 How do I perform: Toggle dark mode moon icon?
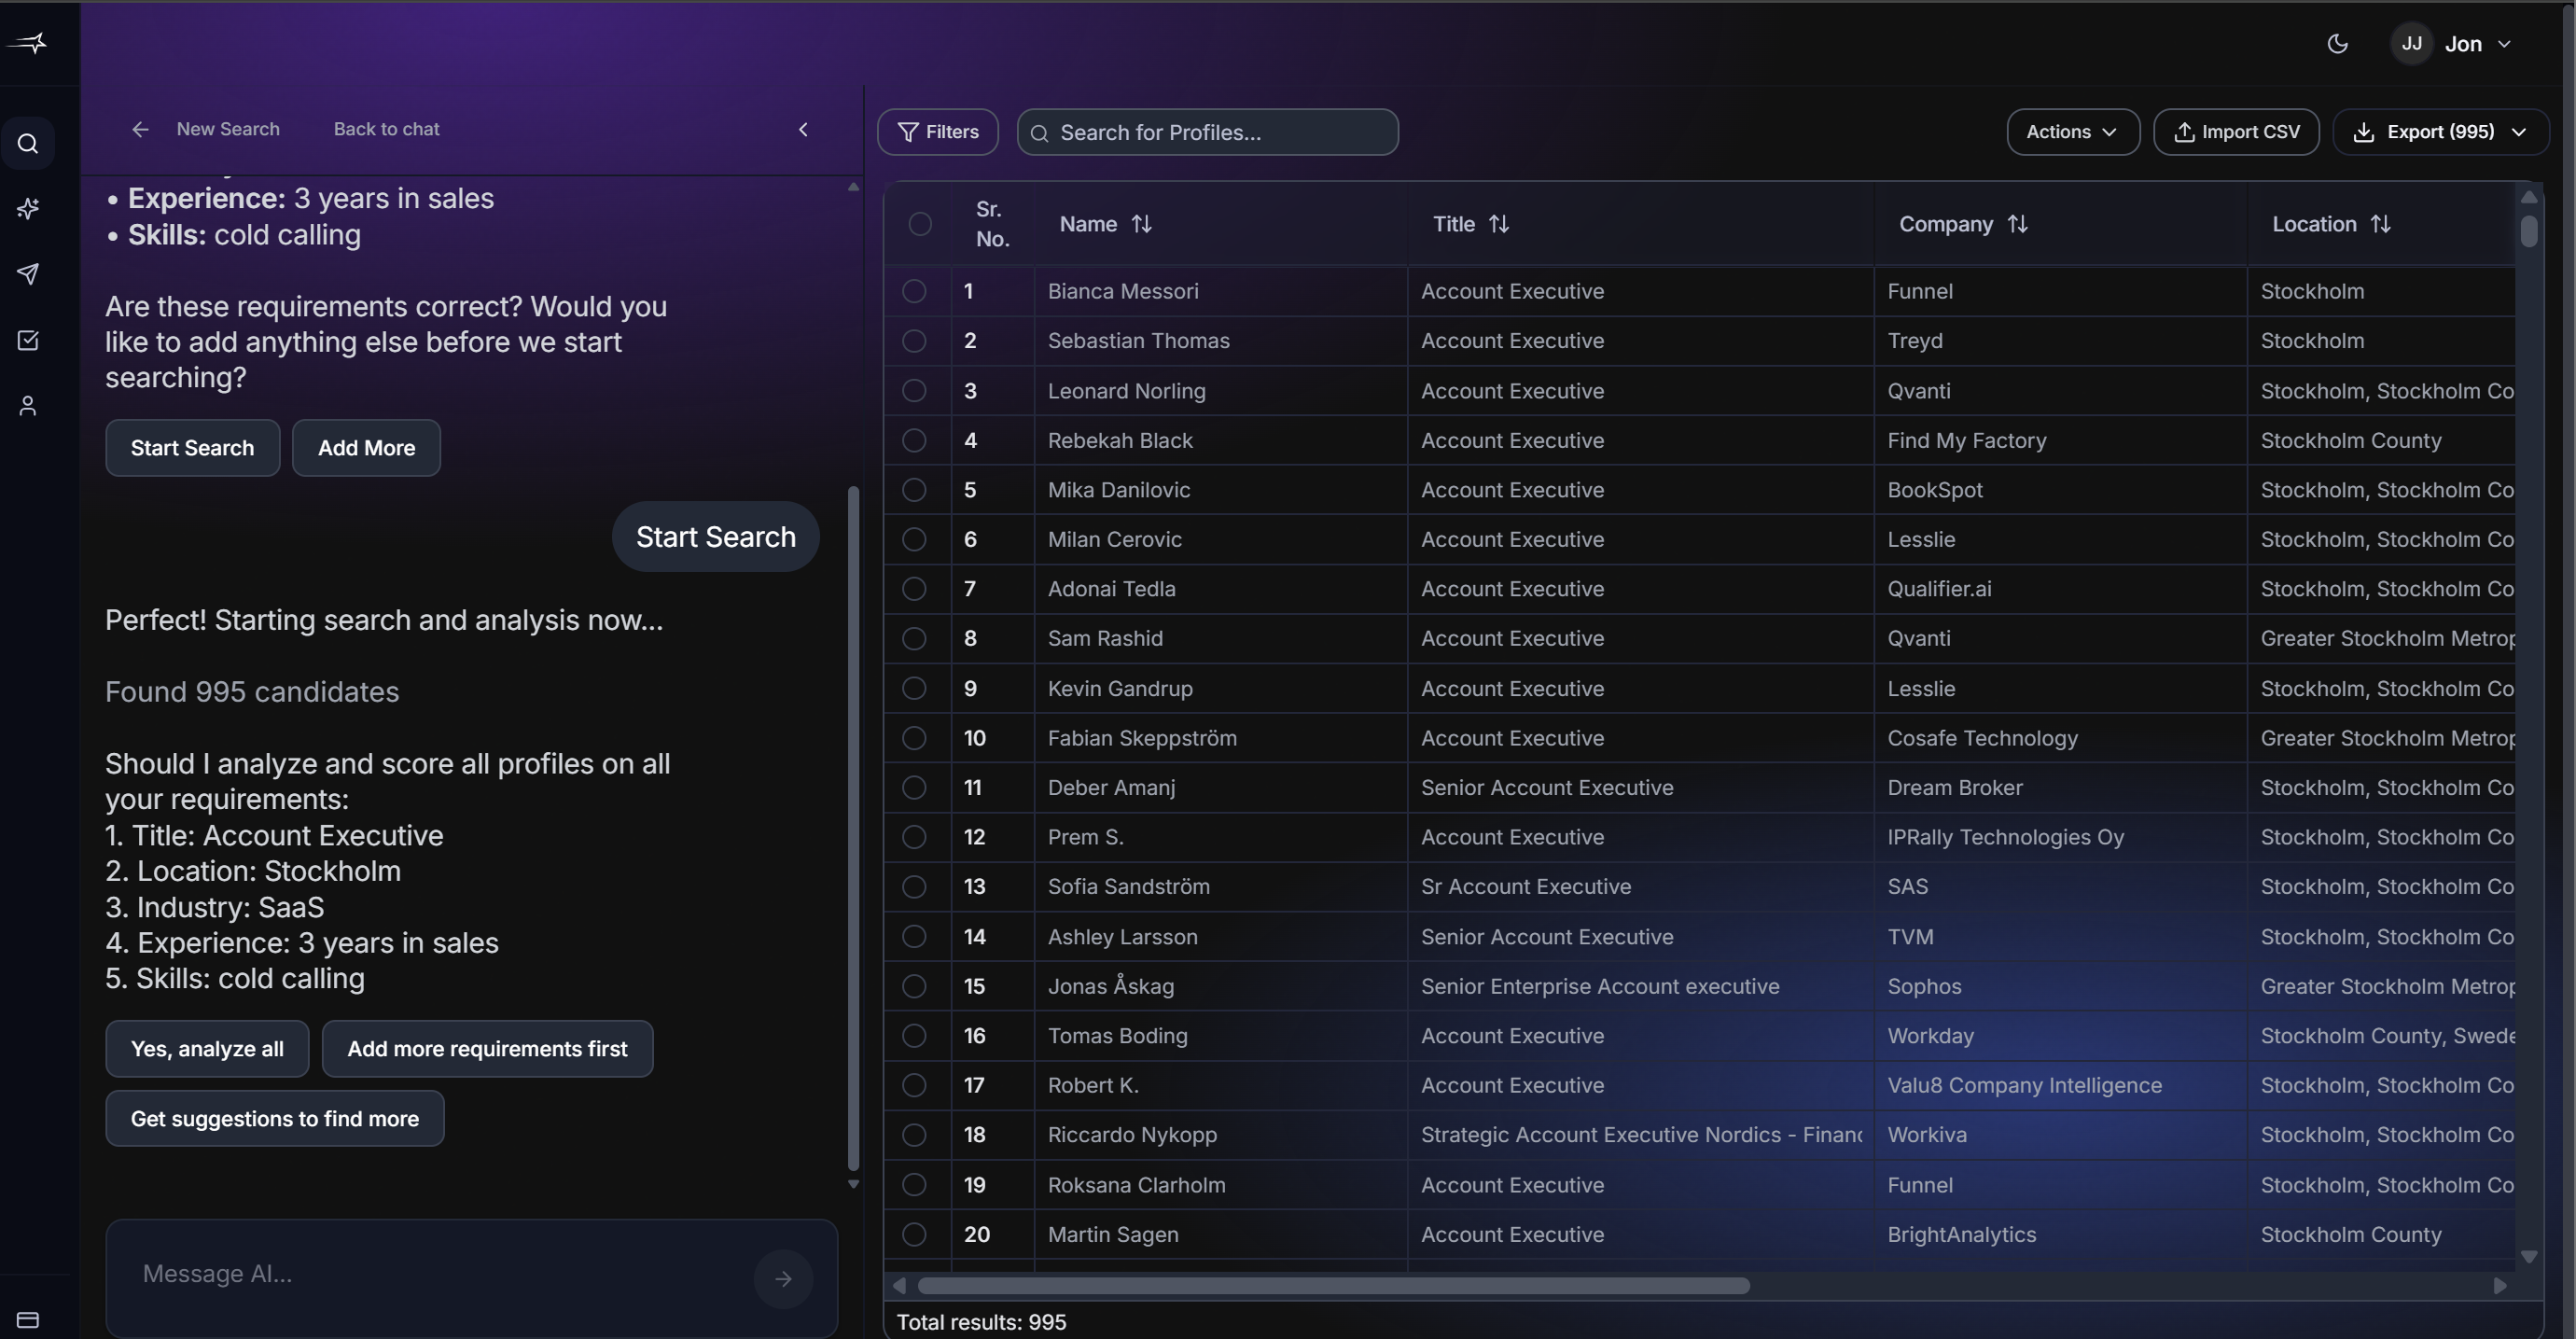pyautogui.click(x=2337, y=44)
